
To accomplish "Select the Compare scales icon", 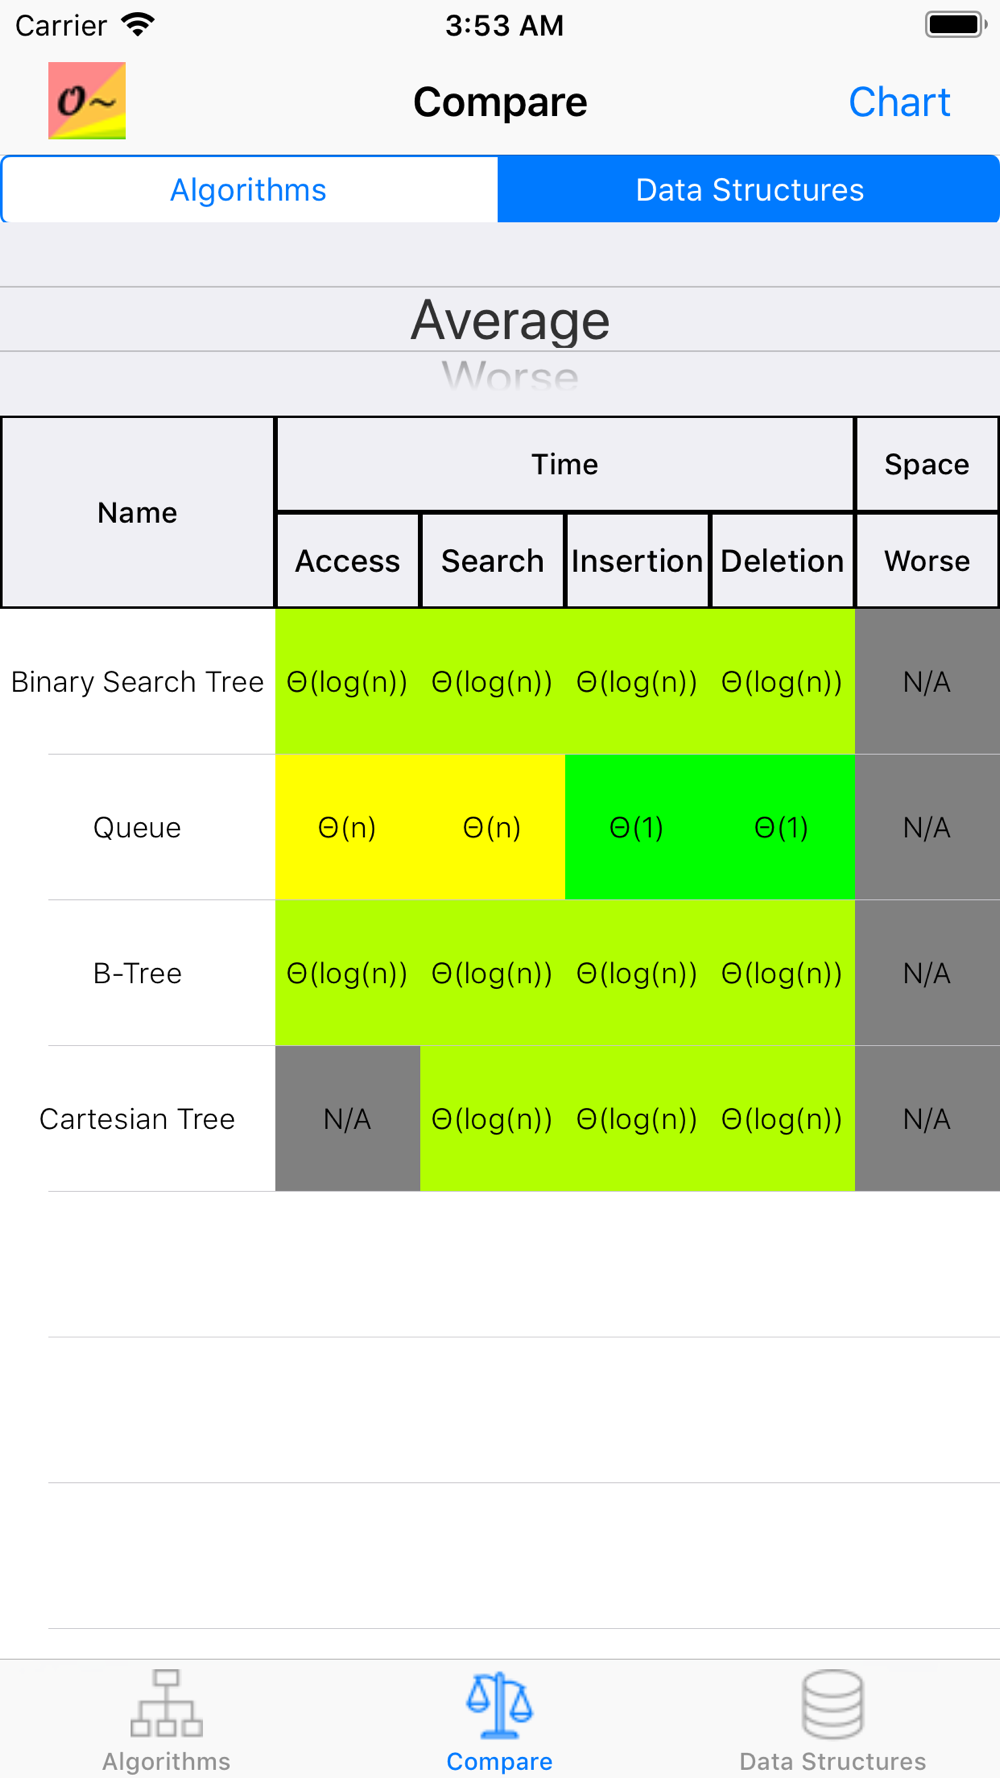I will point(499,1705).
